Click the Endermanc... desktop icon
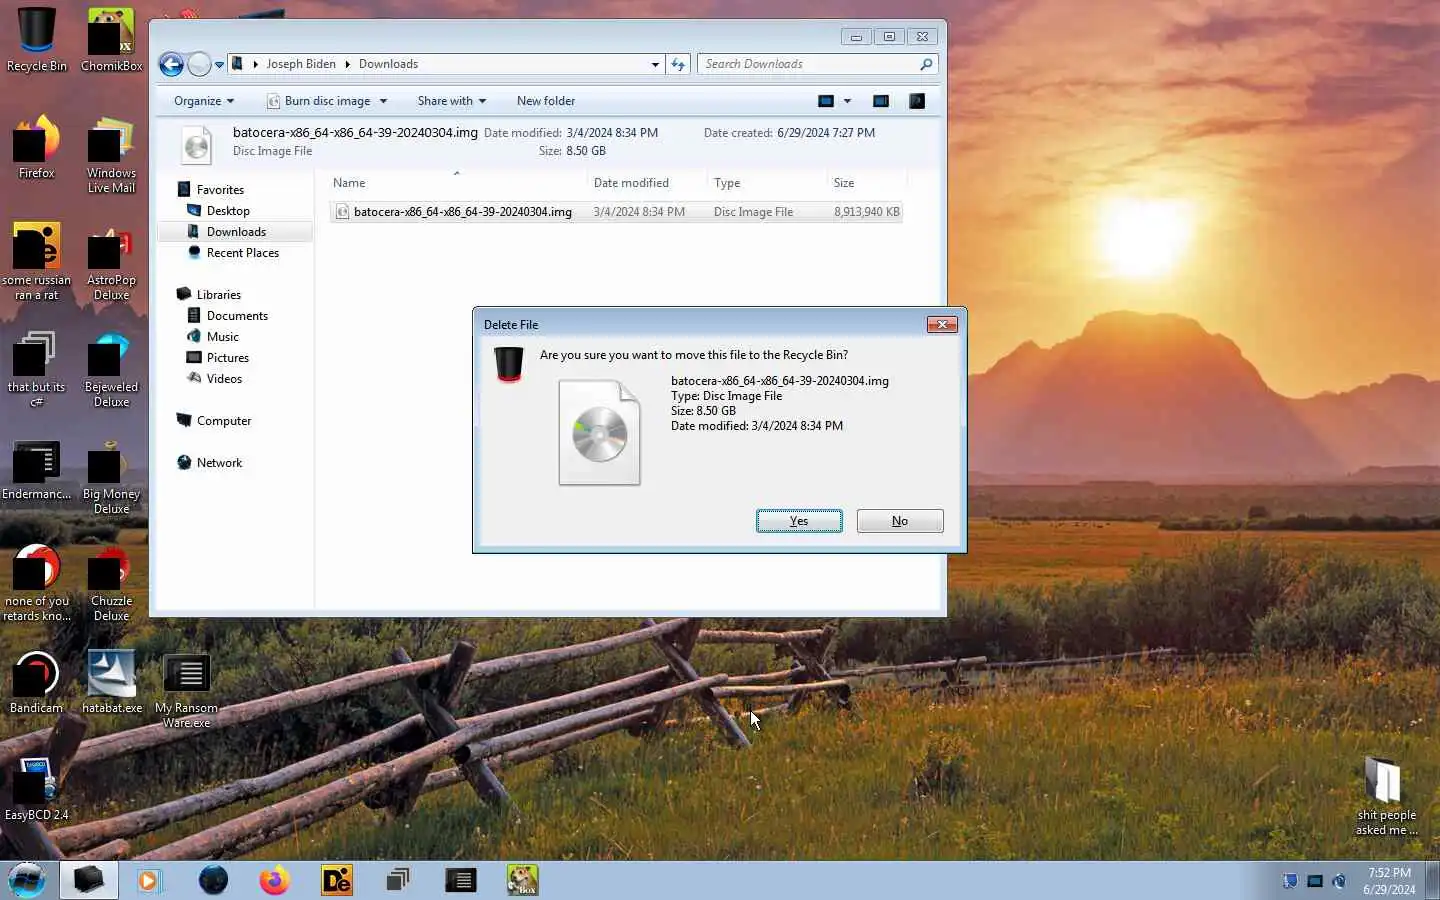 point(37,470)
